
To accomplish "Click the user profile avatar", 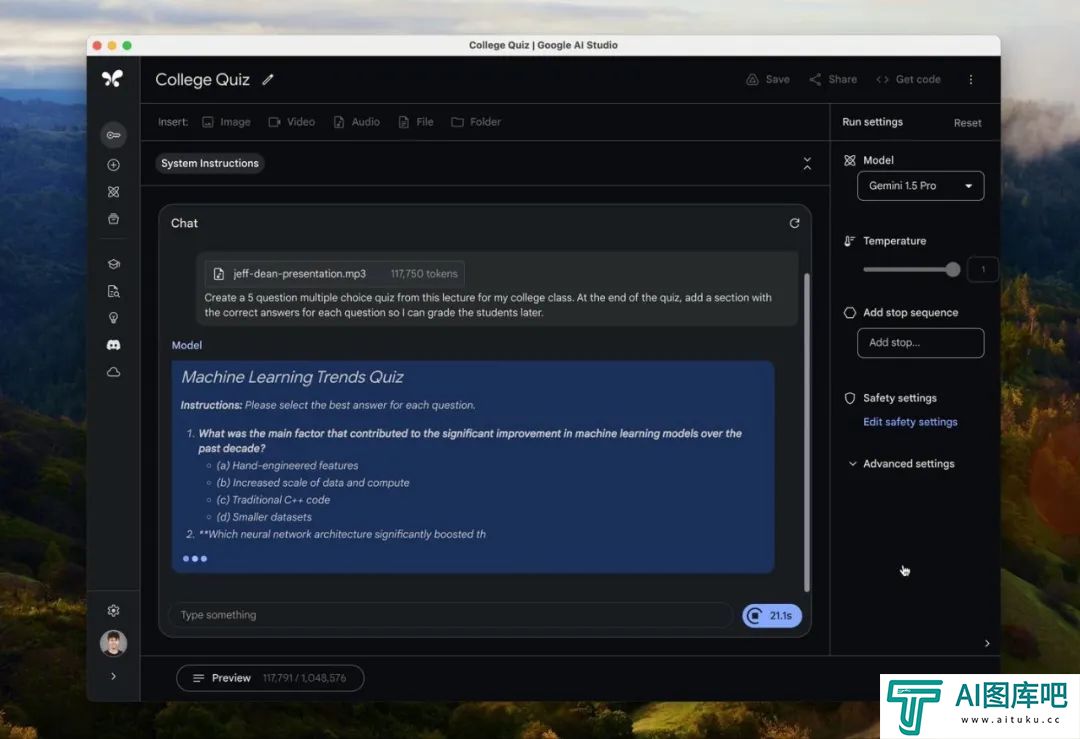I will point(114,643).
